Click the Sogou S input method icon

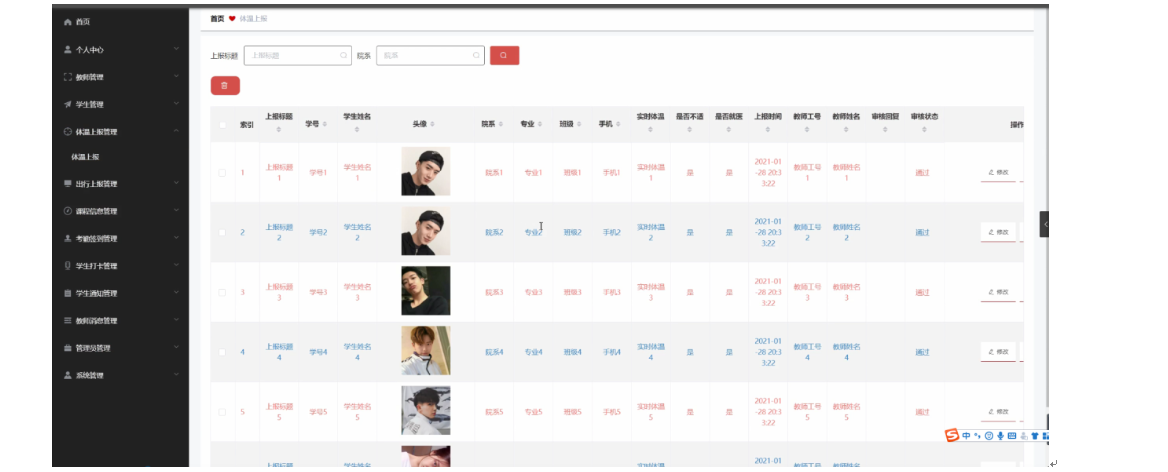[x=952, y=436]
